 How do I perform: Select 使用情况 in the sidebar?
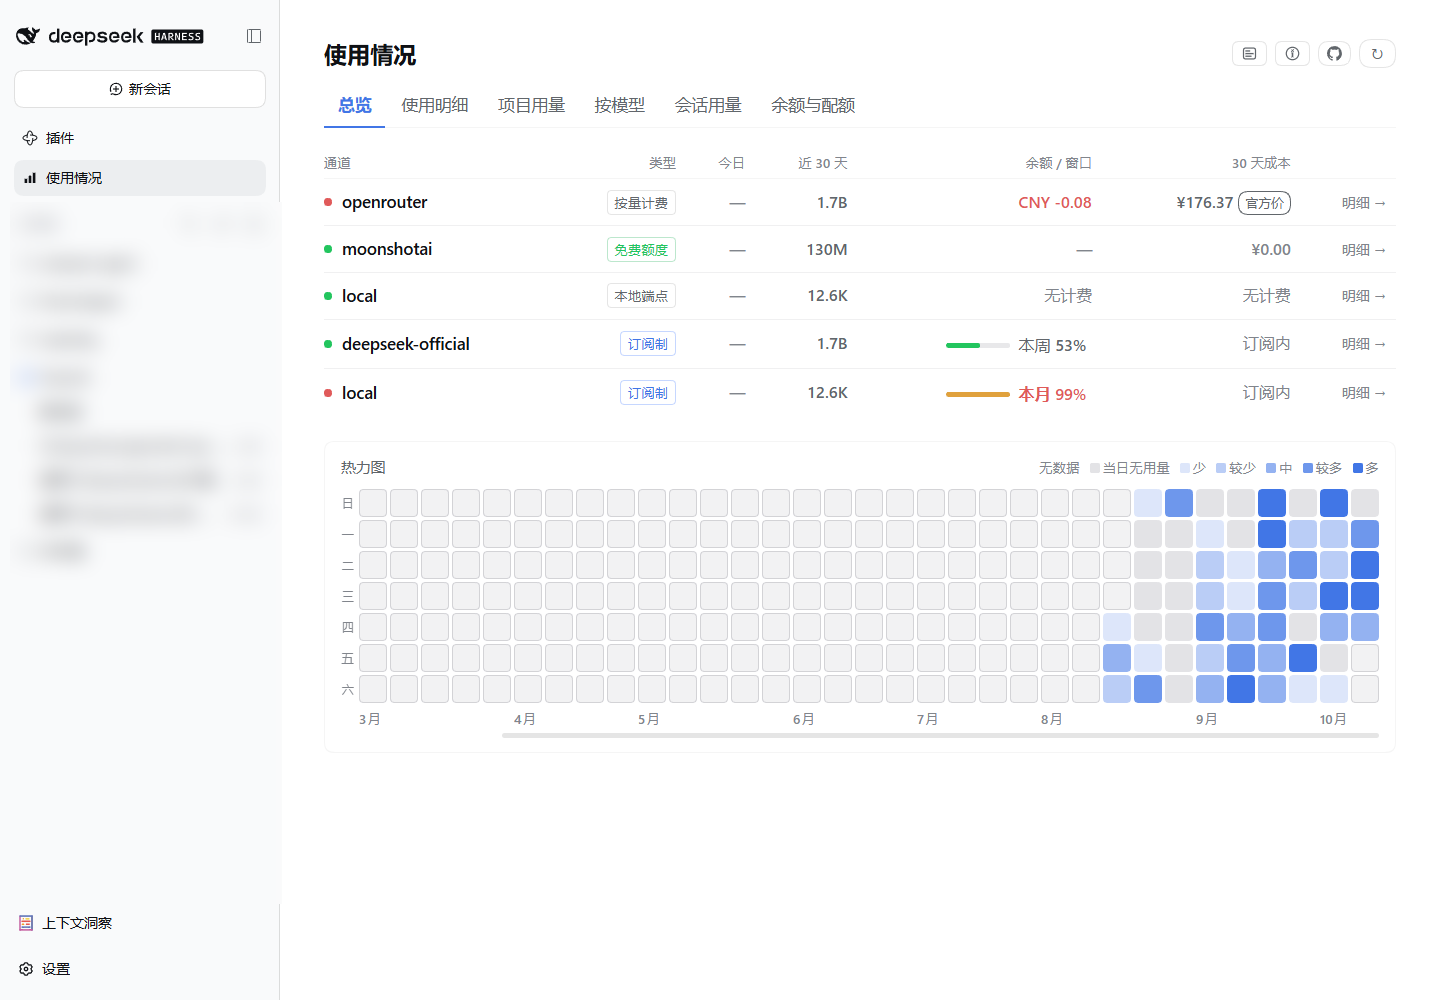click(x=140, y=178)
